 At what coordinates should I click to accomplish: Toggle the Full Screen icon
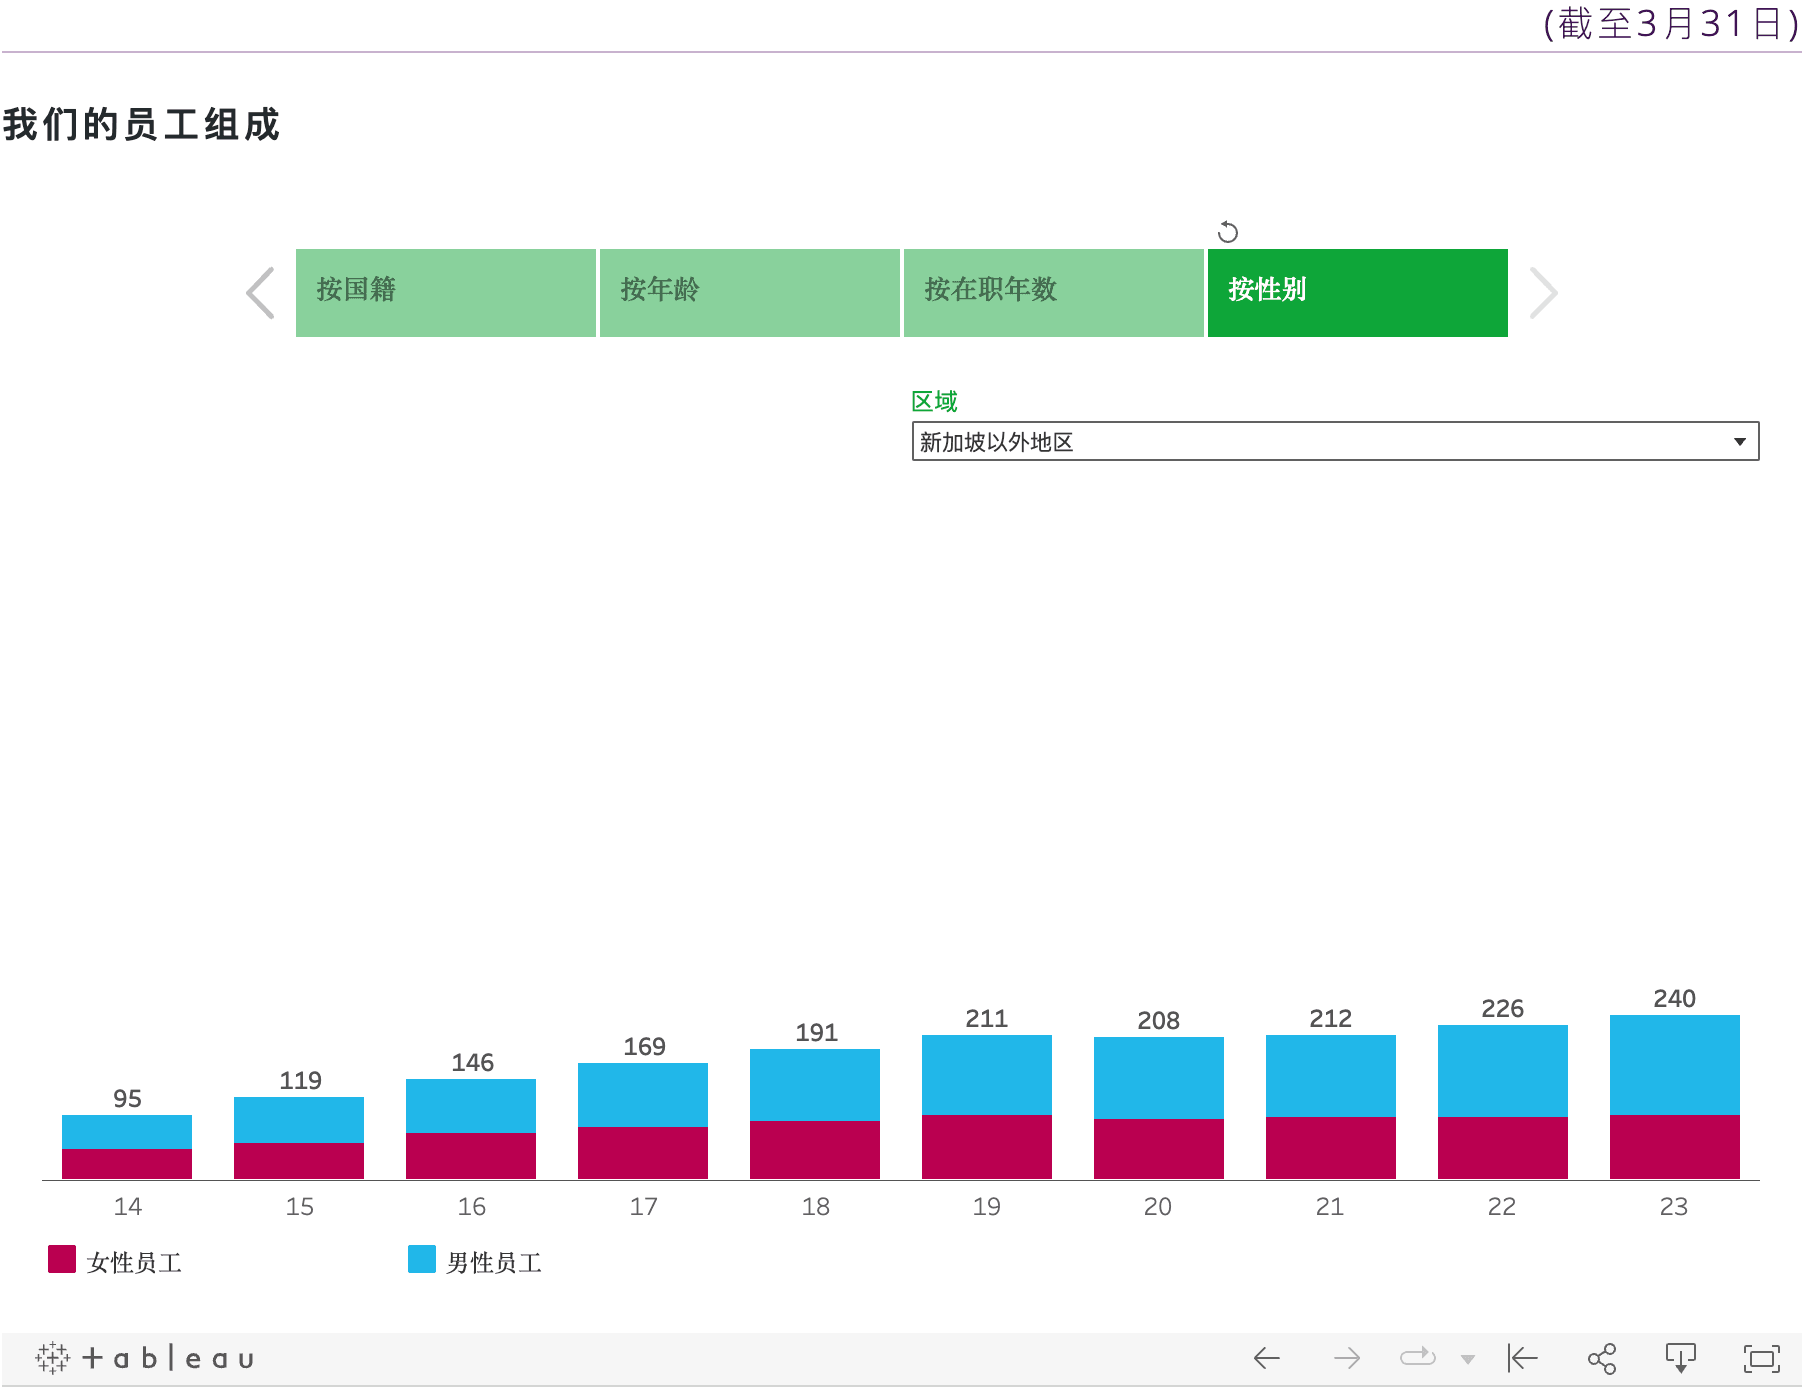[1762, 1358]
